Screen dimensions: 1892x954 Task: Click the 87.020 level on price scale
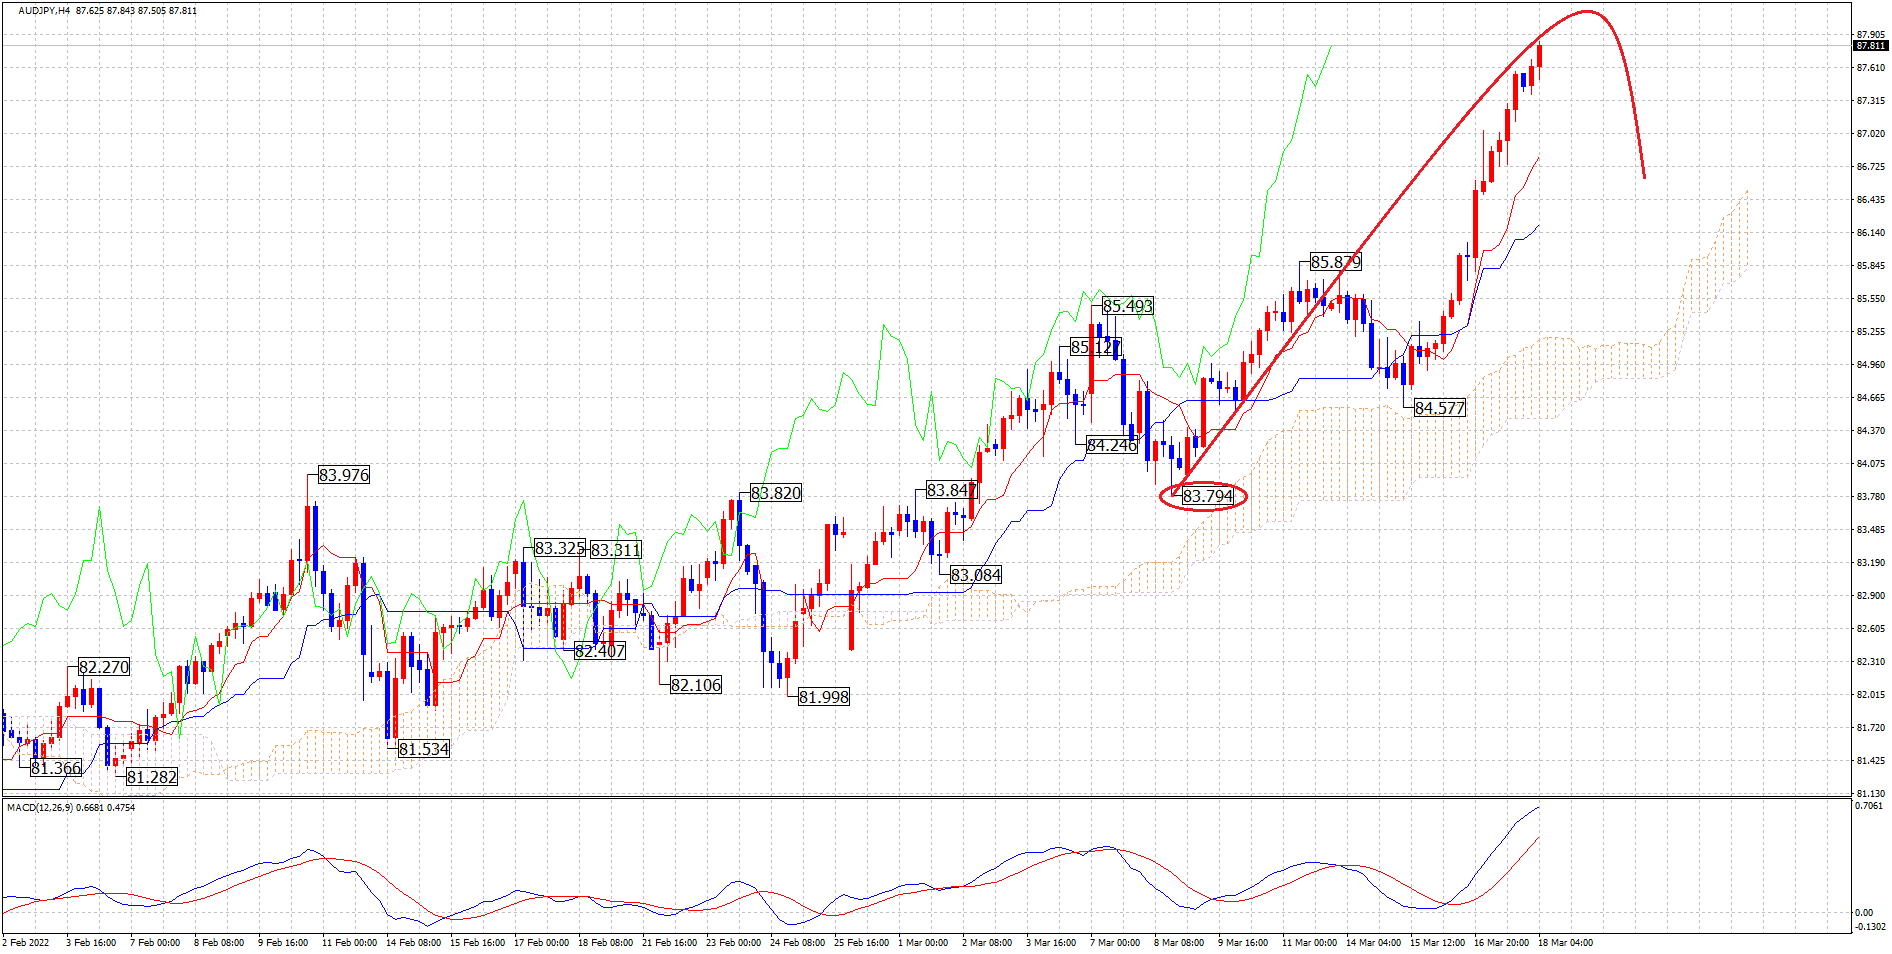1870,134
